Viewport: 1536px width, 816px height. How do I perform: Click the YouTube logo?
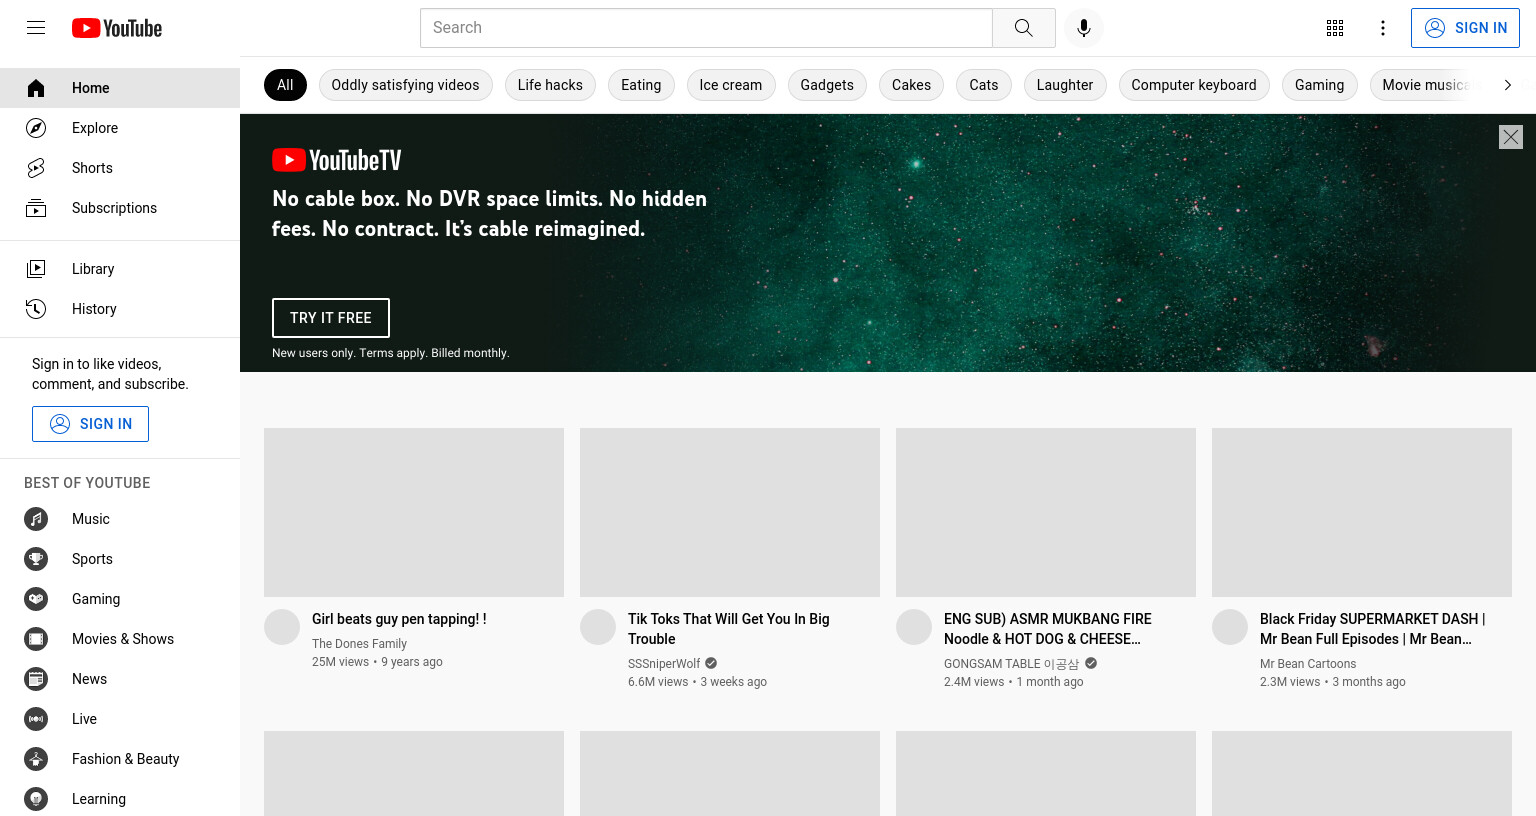point(117,28)
